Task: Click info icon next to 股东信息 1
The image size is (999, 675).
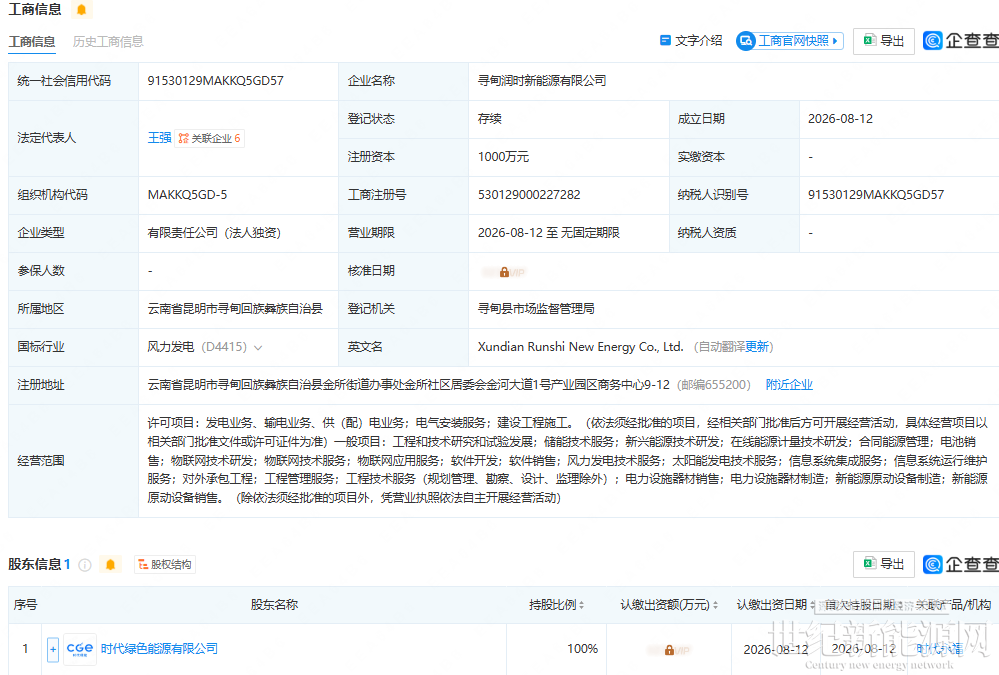Action: (x=85, y=565)
